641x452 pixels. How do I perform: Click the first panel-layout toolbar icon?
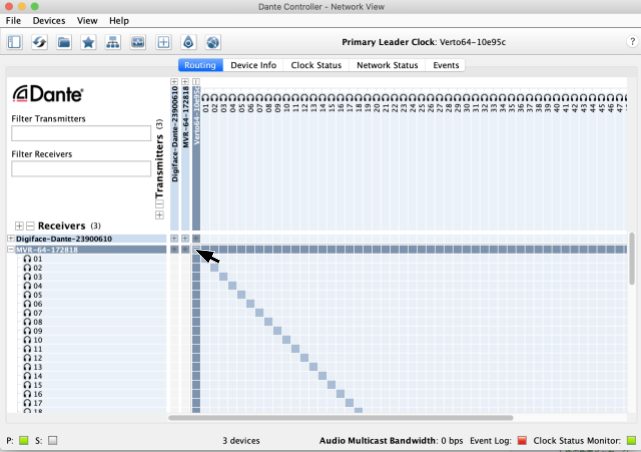point(14,42)
